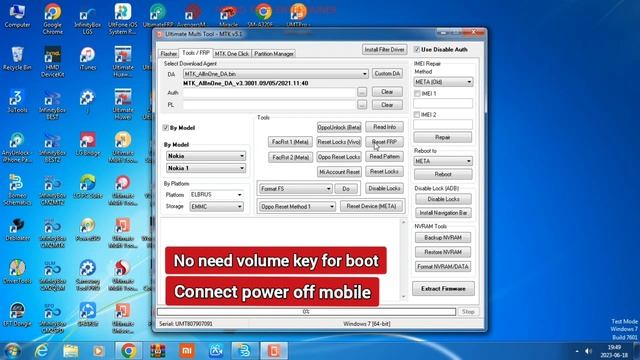Click the 0% progress bar
Viewport: 640px width, 360px height.
click(x=306, y=312)
